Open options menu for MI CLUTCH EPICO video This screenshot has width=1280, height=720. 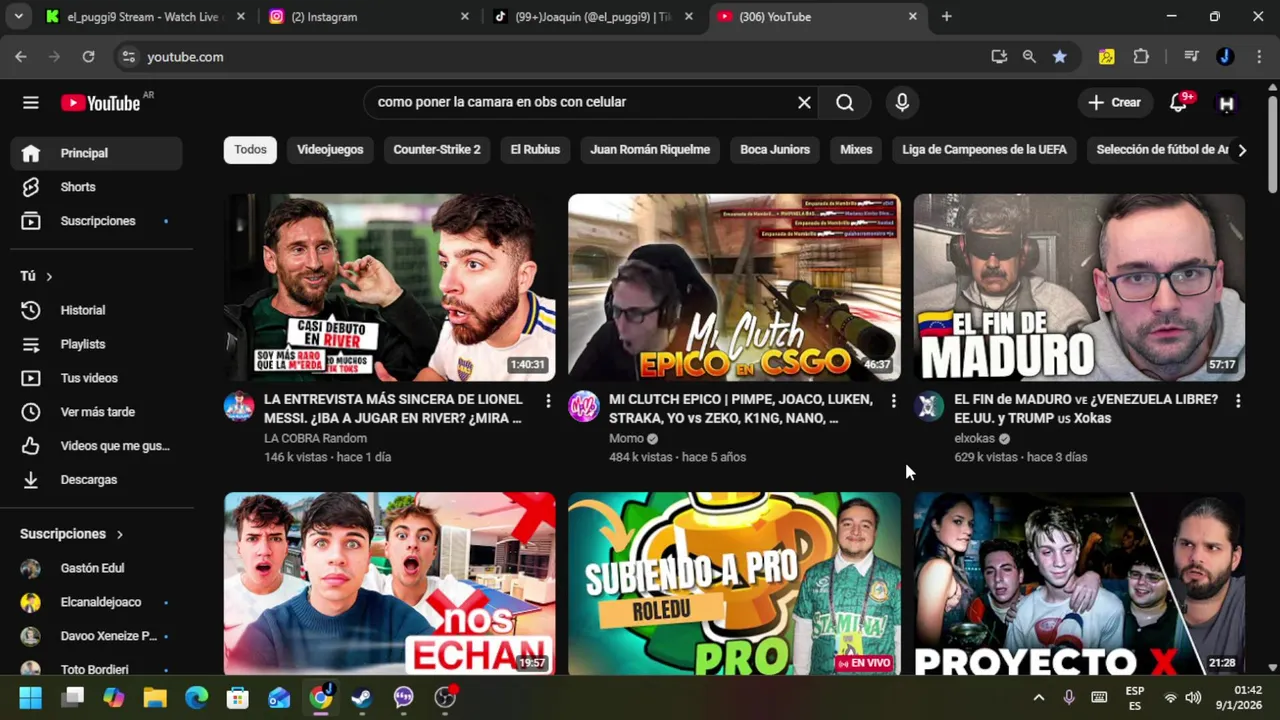pyautogui.click(x=893, y=401)
